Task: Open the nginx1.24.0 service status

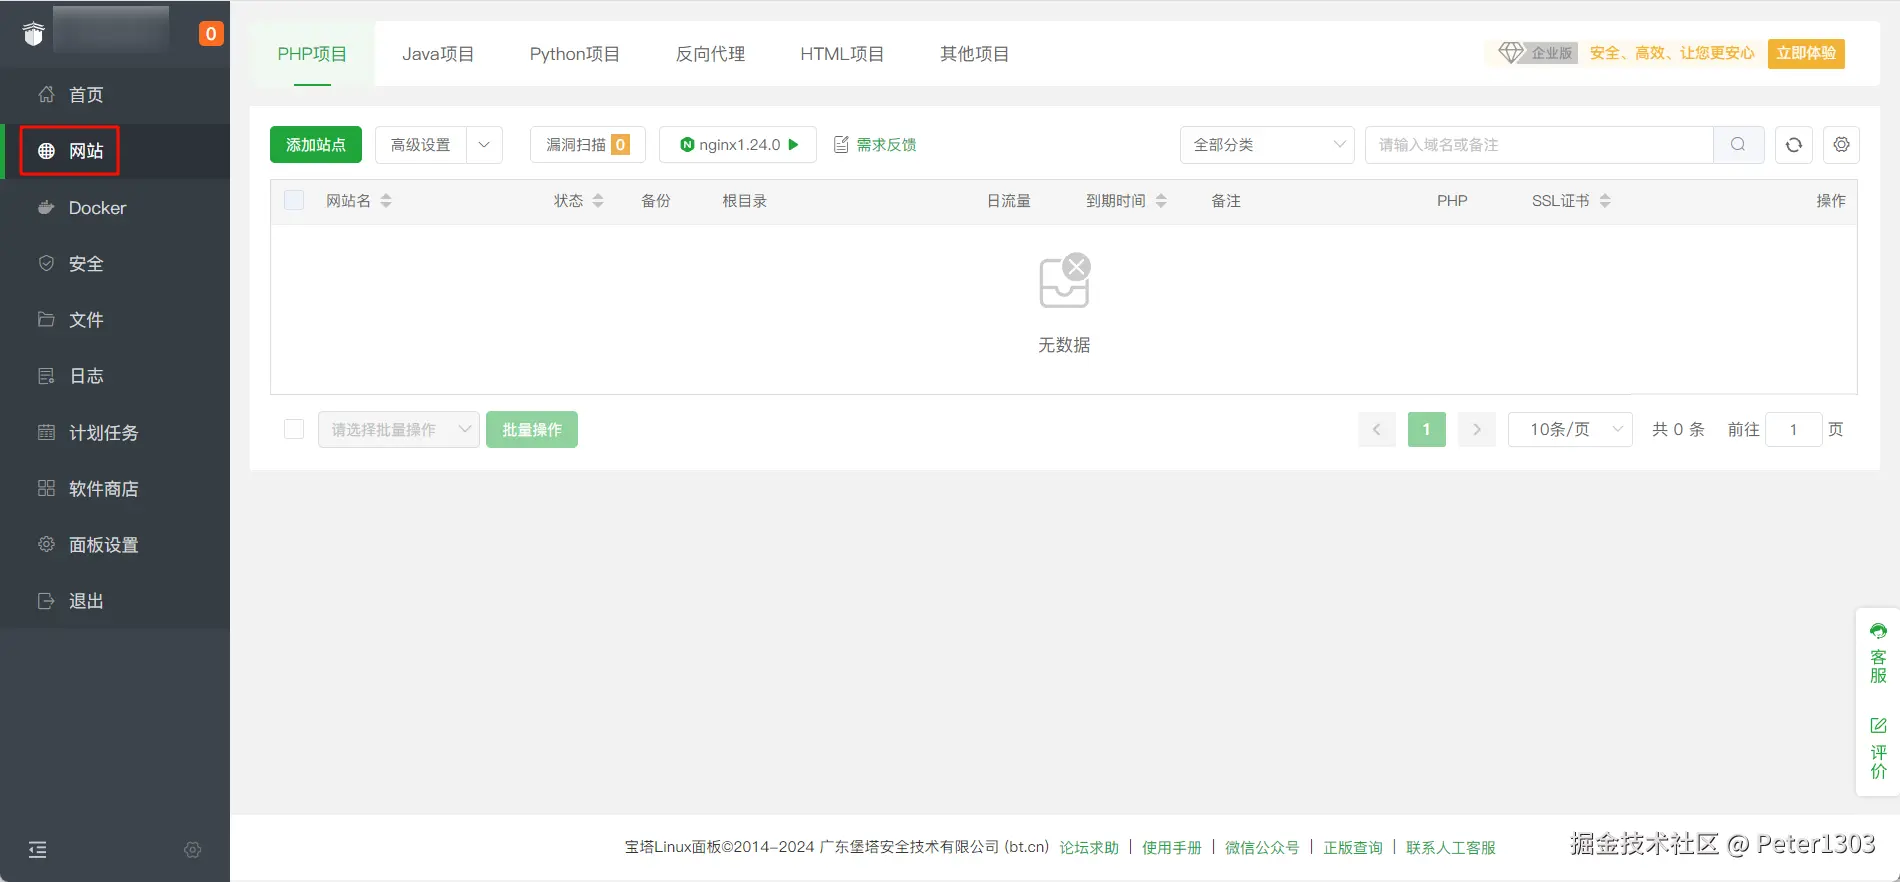Action: point(738,145)
